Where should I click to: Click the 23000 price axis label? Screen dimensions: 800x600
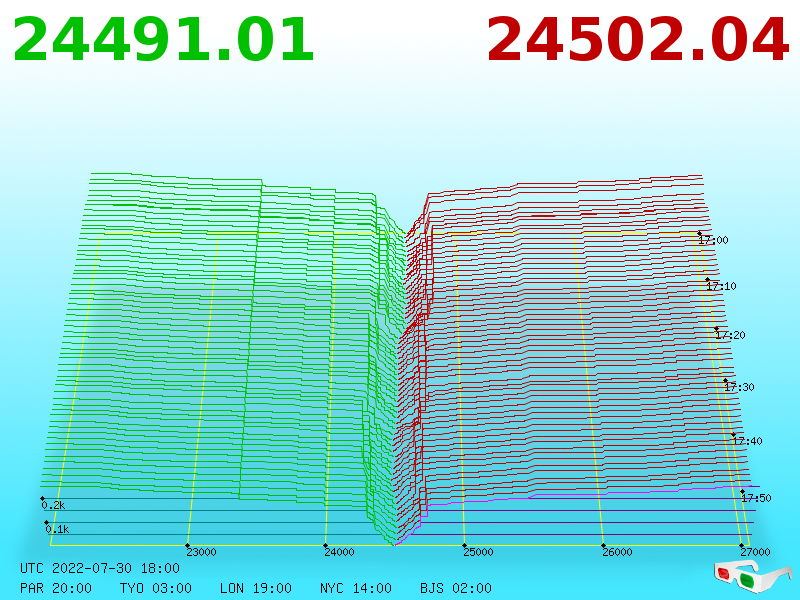coord(201,552)
